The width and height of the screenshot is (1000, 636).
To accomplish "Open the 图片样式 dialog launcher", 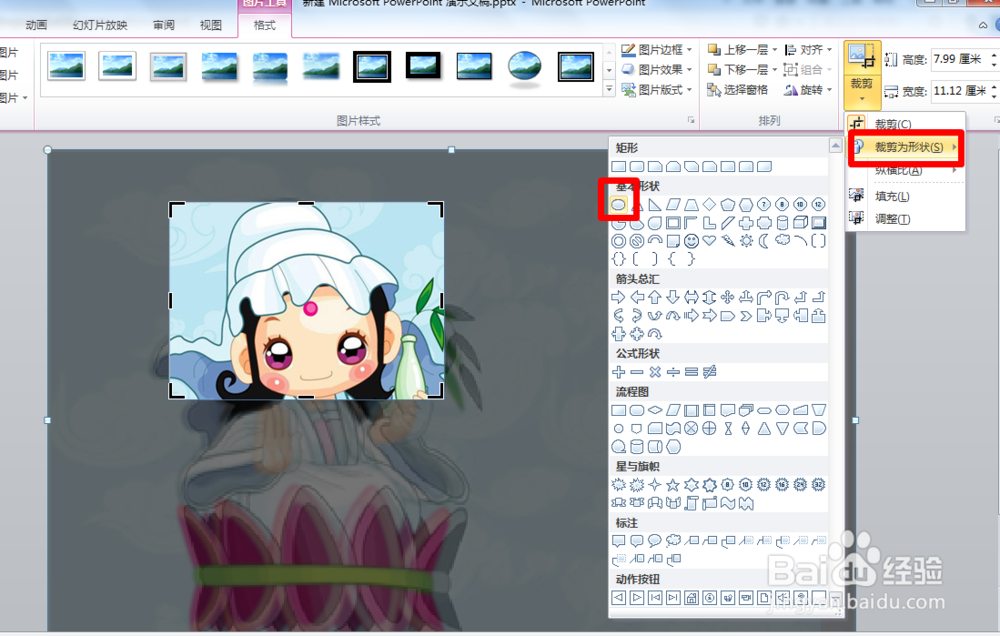I will click(691, 120).
